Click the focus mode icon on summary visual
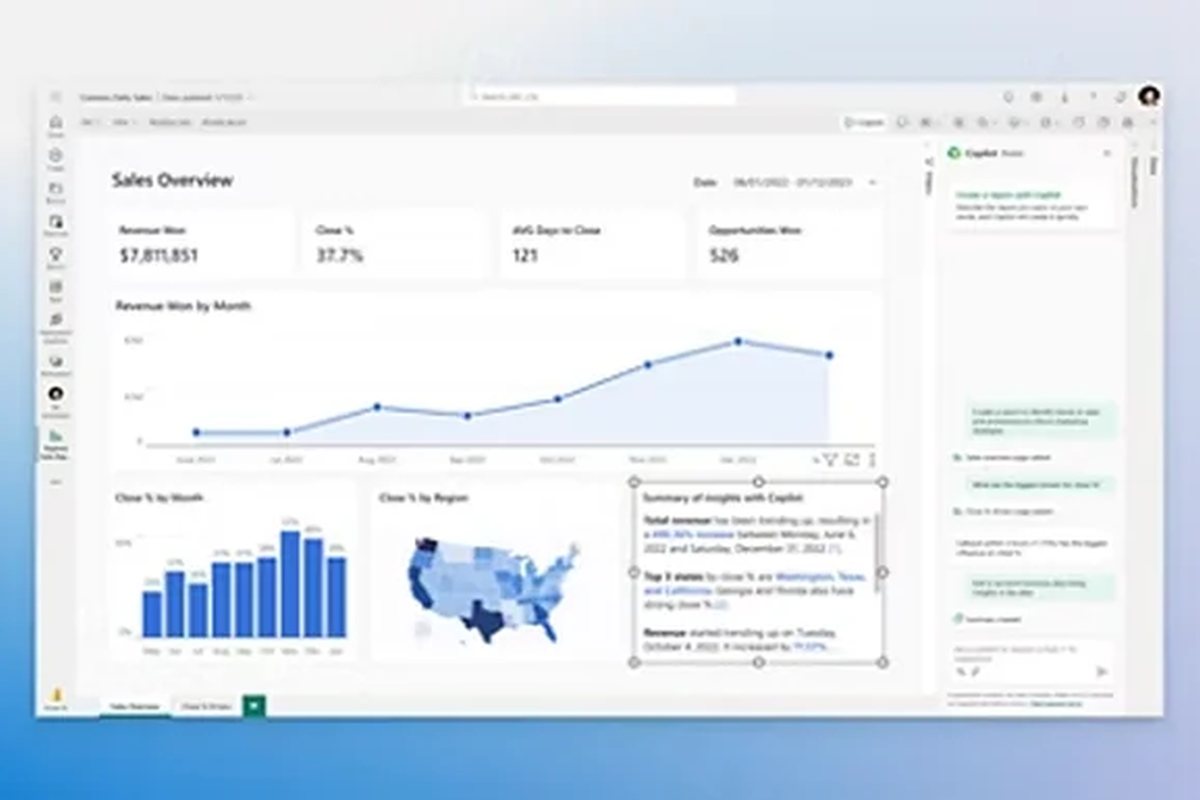Viewport: 1200px width, 800px height. (x=852, y=460)
